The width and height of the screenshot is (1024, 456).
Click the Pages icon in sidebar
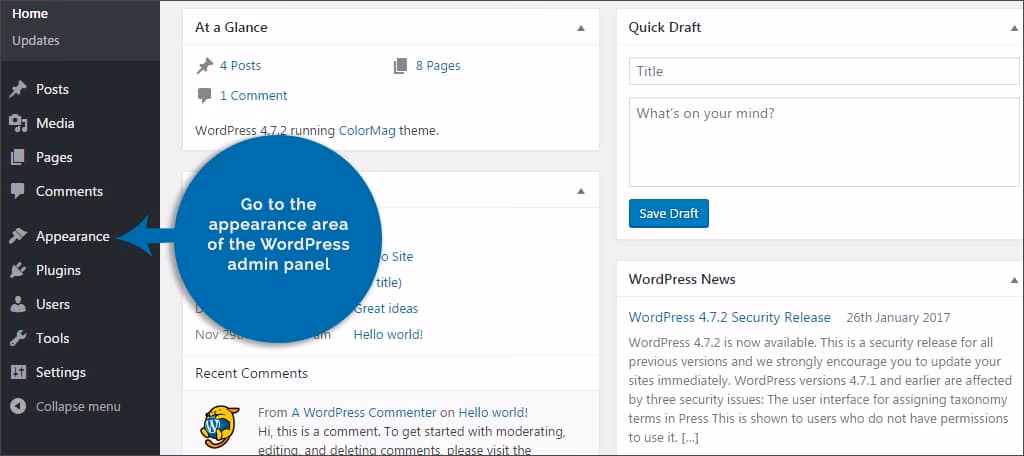point(18,157)
